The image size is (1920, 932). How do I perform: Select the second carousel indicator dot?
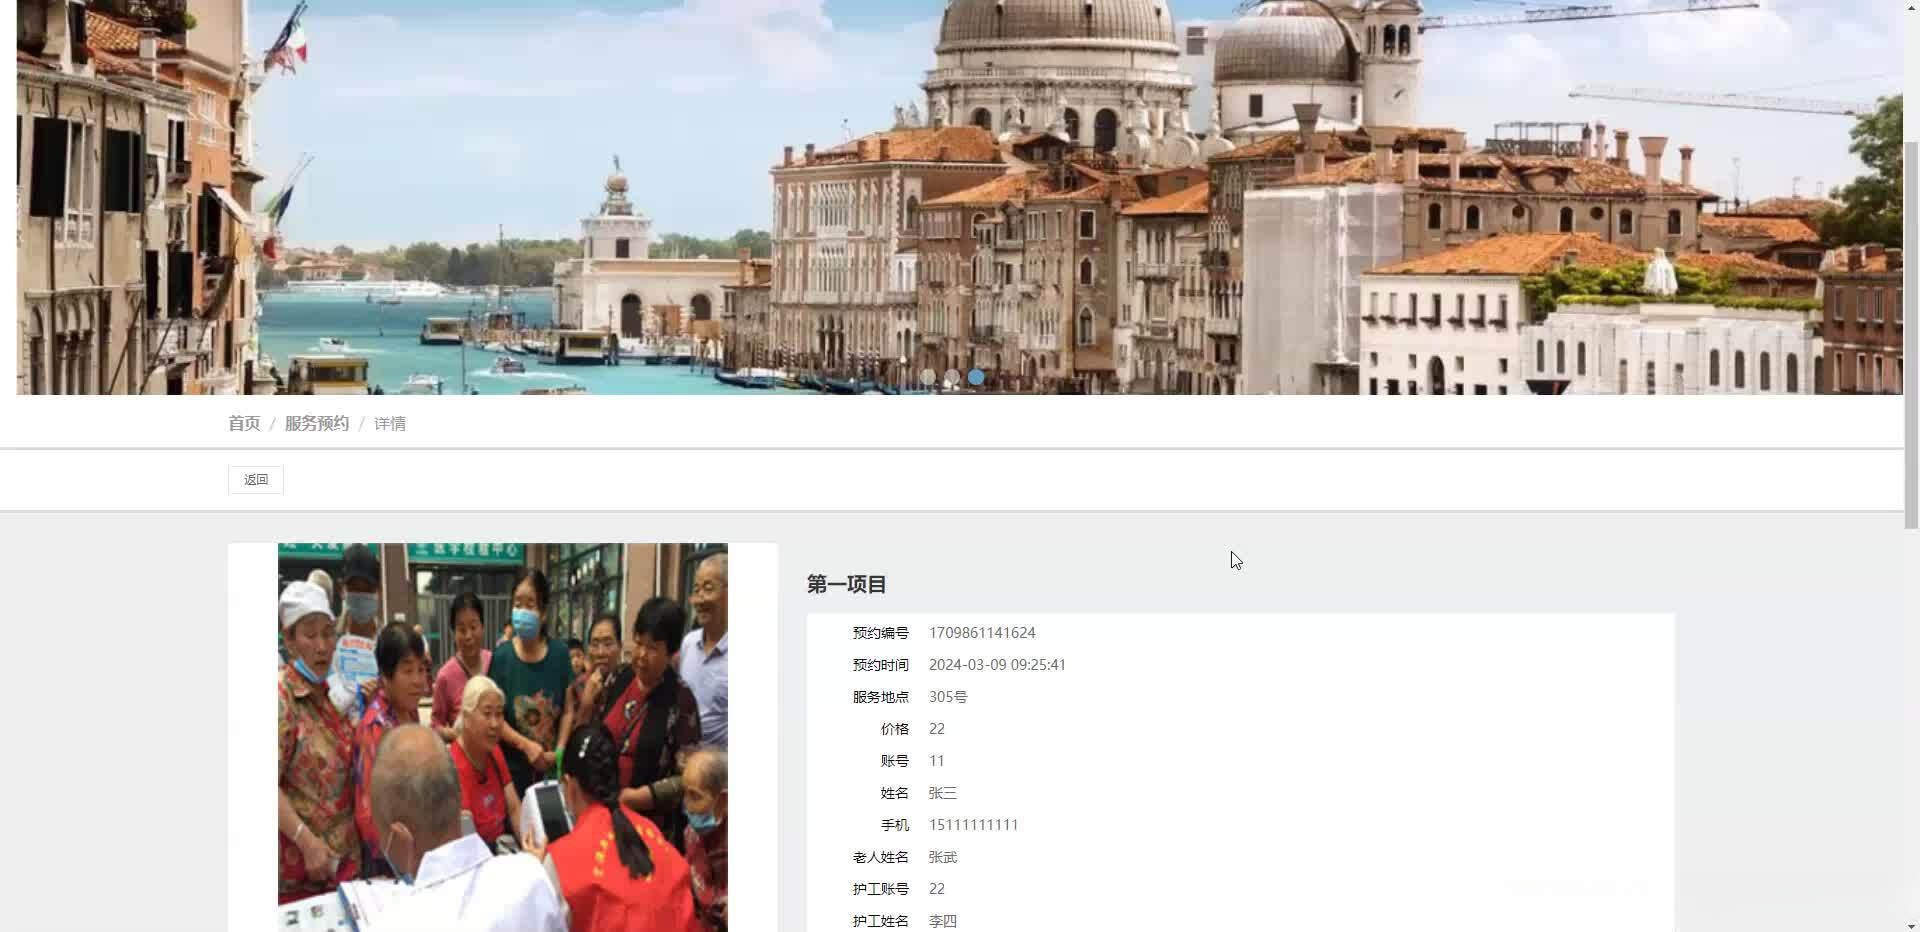point(952,377)
